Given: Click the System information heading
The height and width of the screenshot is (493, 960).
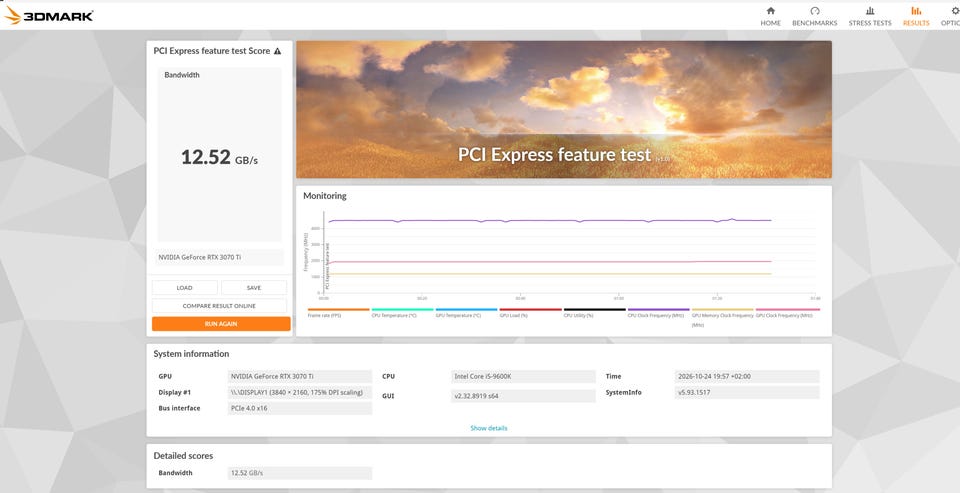Looking at the screenshot, I should click(x=191, y=354).
